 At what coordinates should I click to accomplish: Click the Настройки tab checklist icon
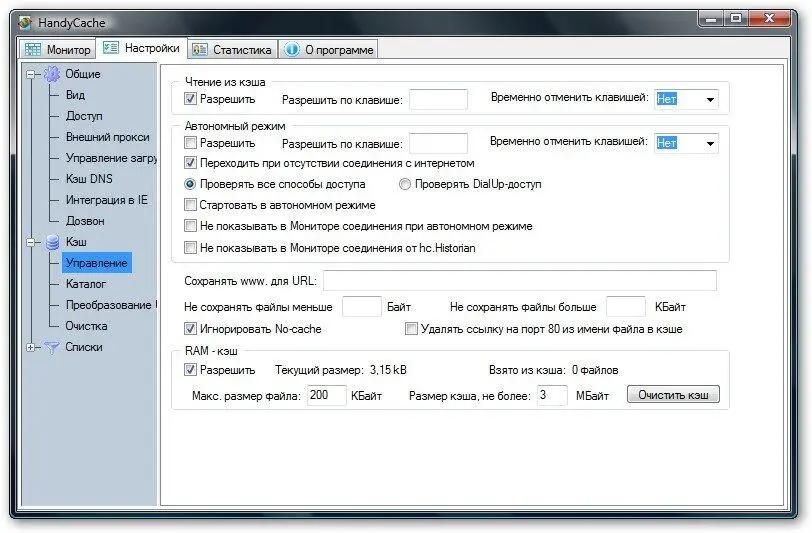[111, 48]
